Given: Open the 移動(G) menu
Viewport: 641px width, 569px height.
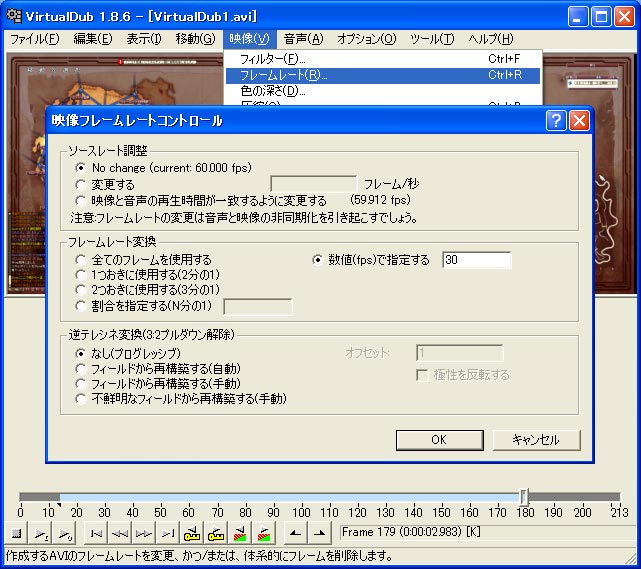Looking at the screenshot, I should click(x=195, y=39).
